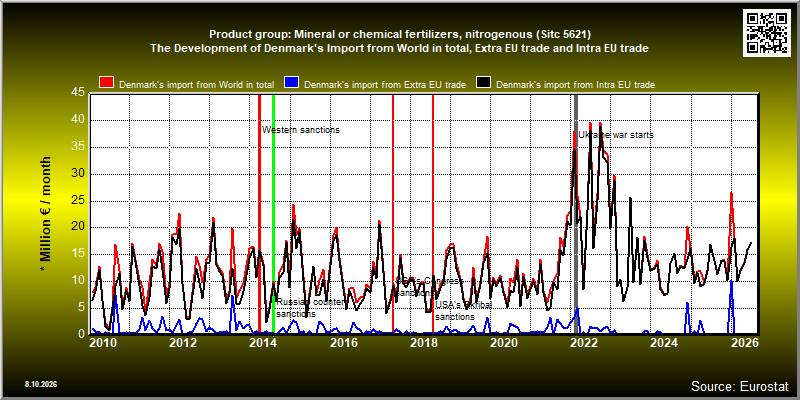Click the "USA's Oktibai sanctions" annotation
The image size is (800, 400).
coord(464,311)
